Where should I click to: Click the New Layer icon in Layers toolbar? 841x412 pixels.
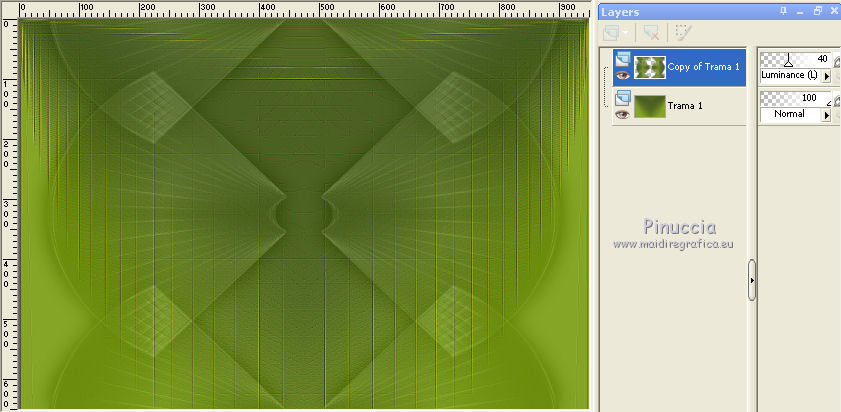point(610,33)
